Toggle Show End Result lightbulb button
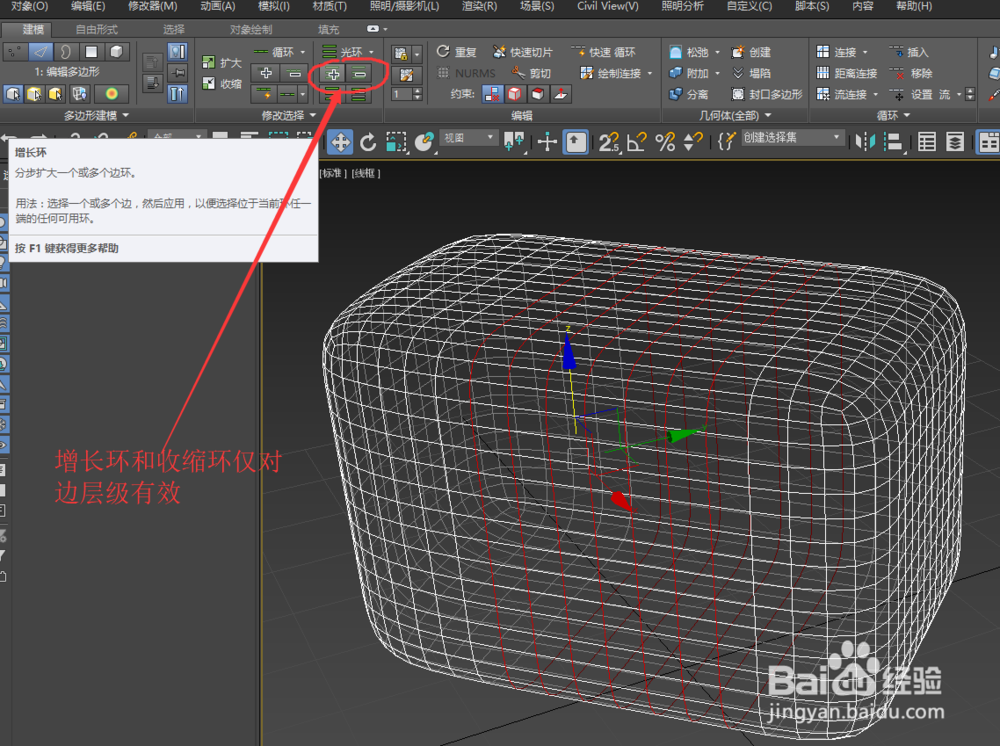 tap(177, 52)
